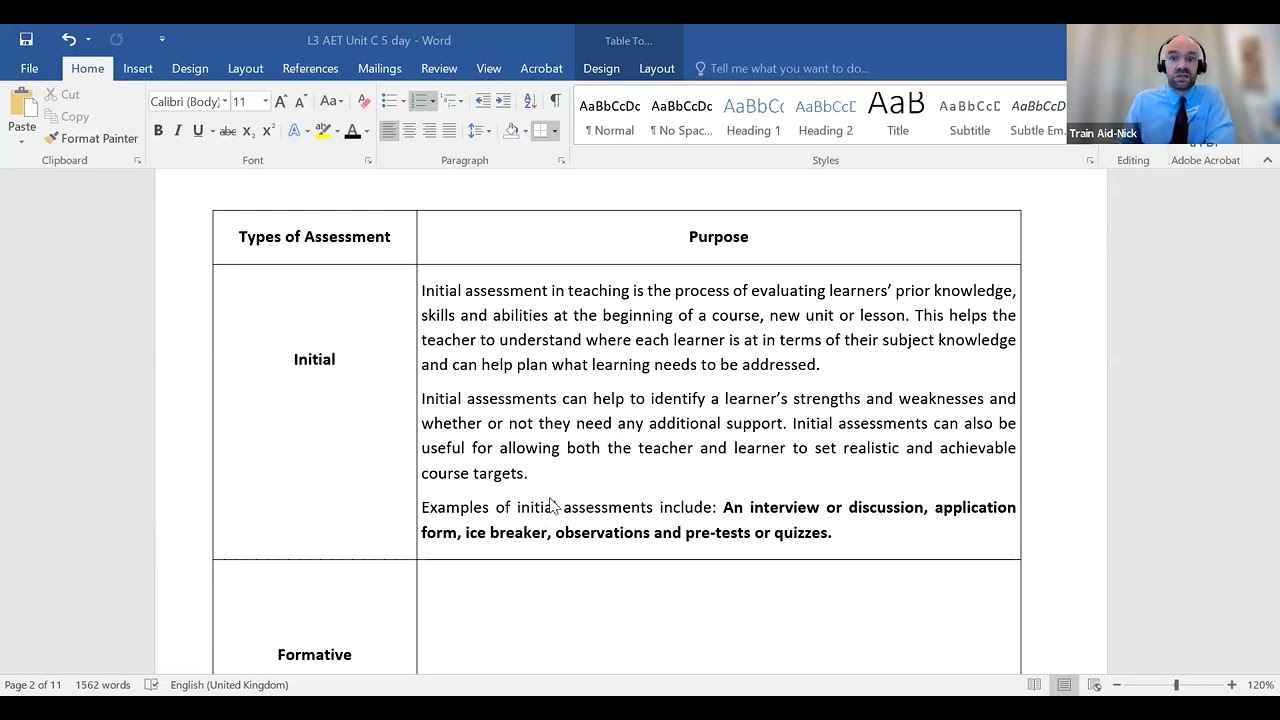
Task: Apply the Title style
Action: 897,116
